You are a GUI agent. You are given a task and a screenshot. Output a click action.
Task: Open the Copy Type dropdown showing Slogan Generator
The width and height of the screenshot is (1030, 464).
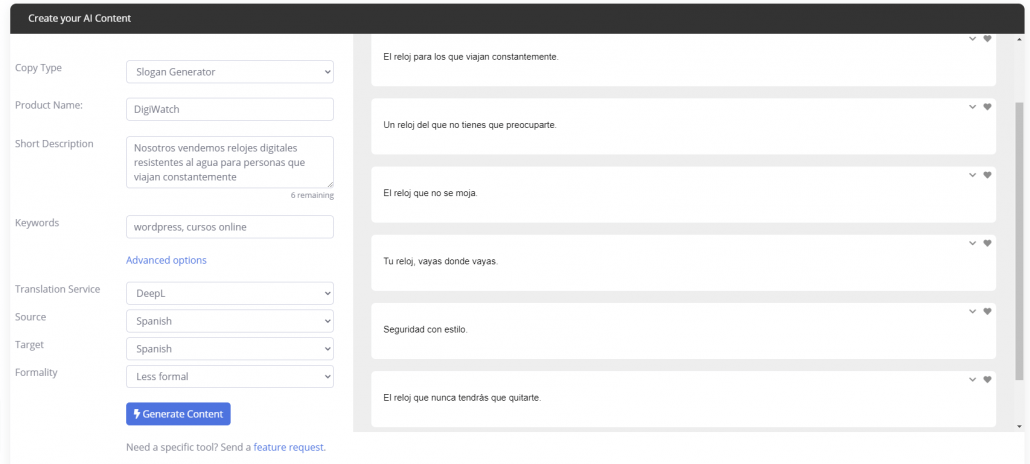point(230,72)
